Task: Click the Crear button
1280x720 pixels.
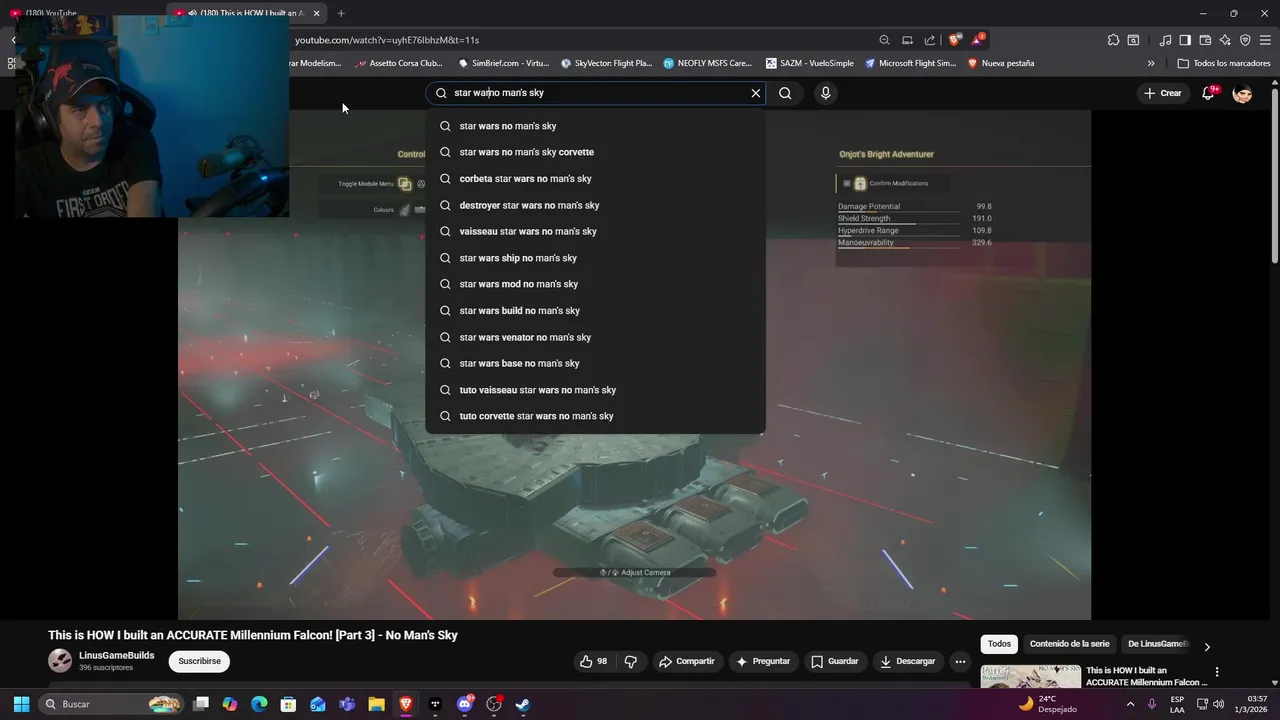Action: coord(1162,93)
